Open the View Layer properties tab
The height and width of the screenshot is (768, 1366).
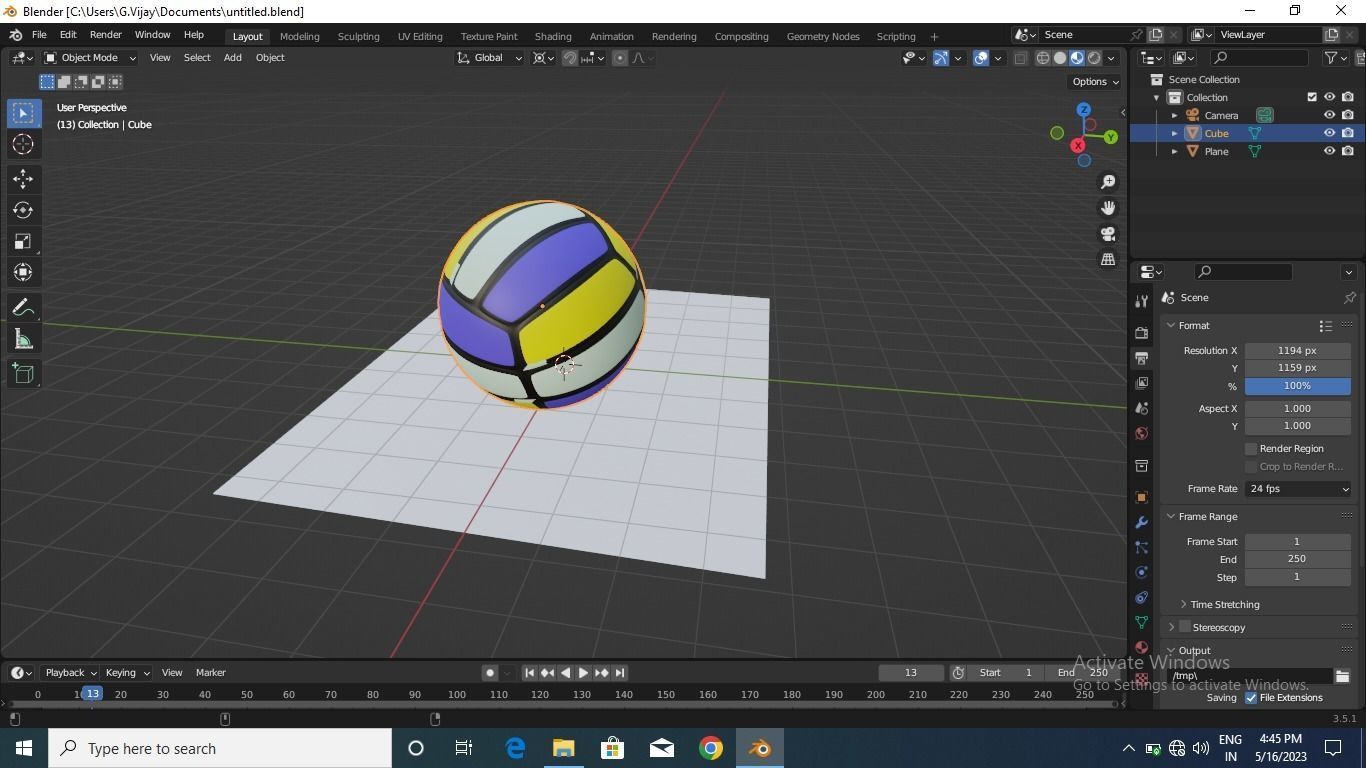click(1141, 383)
